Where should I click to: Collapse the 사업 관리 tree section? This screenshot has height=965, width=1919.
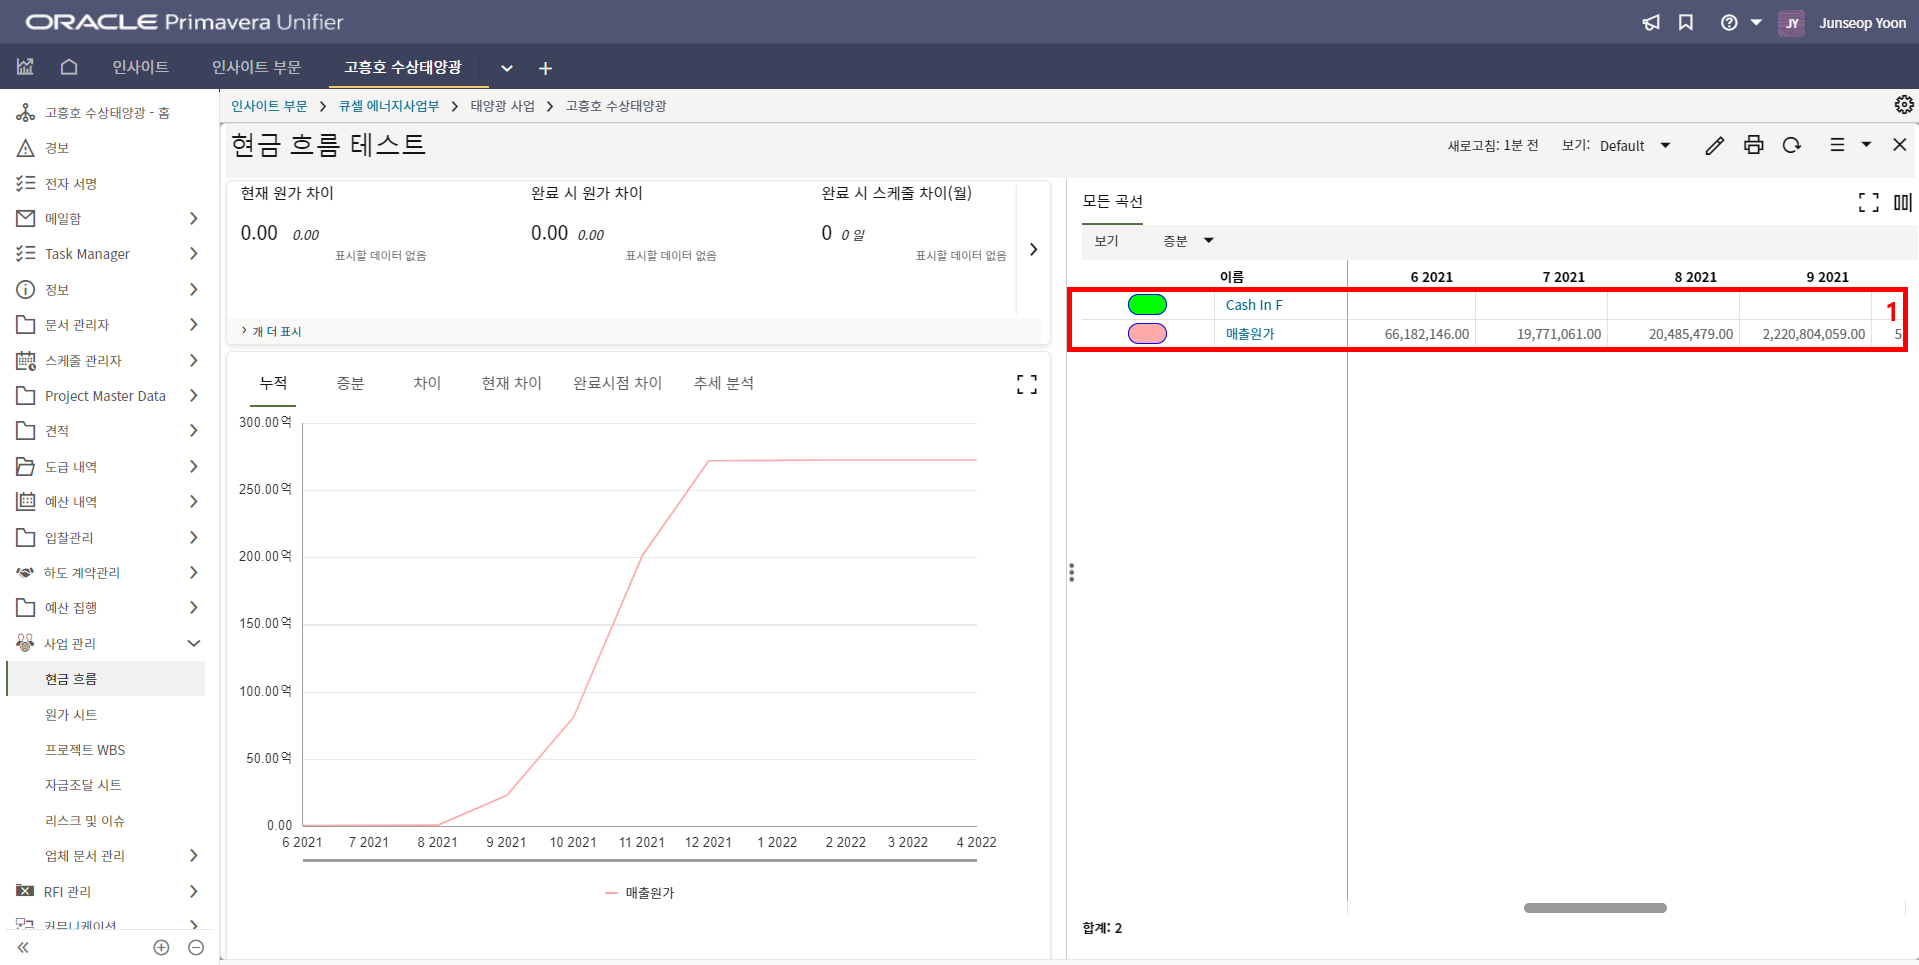pyautogui.click(x=194, y=644)
